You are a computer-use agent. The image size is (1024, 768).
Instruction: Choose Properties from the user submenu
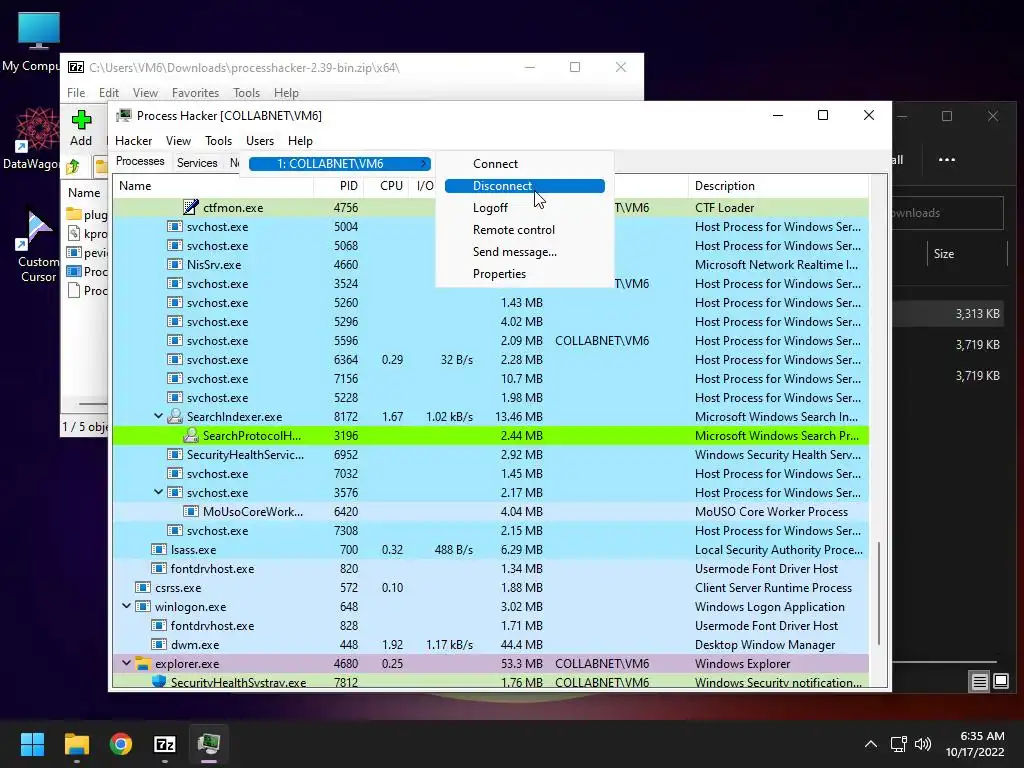pos(524,274)
